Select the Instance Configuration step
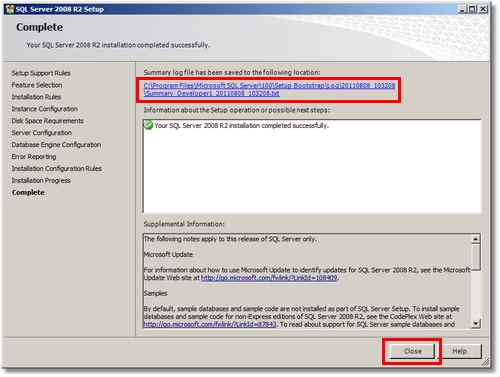 point(44,109)
